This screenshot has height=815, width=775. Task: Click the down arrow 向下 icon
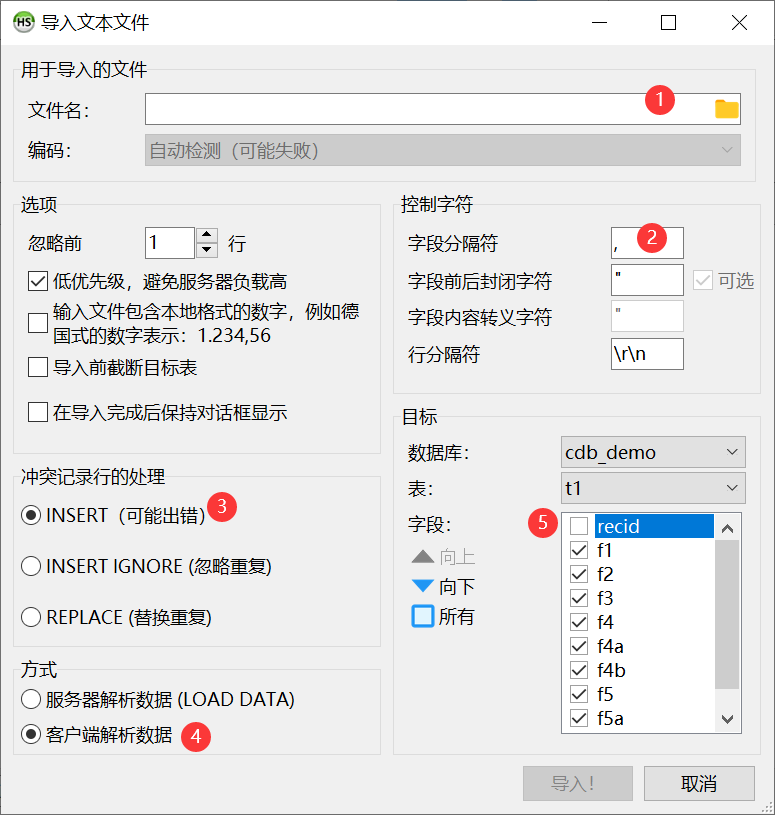(x=423, y=586)
